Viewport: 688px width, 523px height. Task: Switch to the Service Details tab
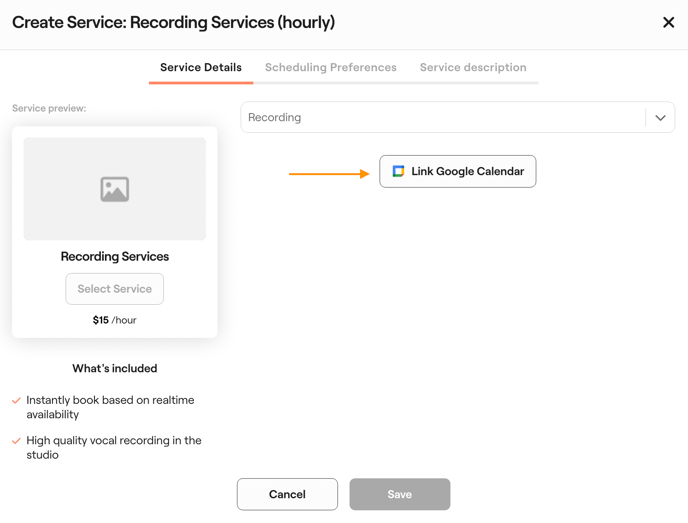tap(201, 68)
